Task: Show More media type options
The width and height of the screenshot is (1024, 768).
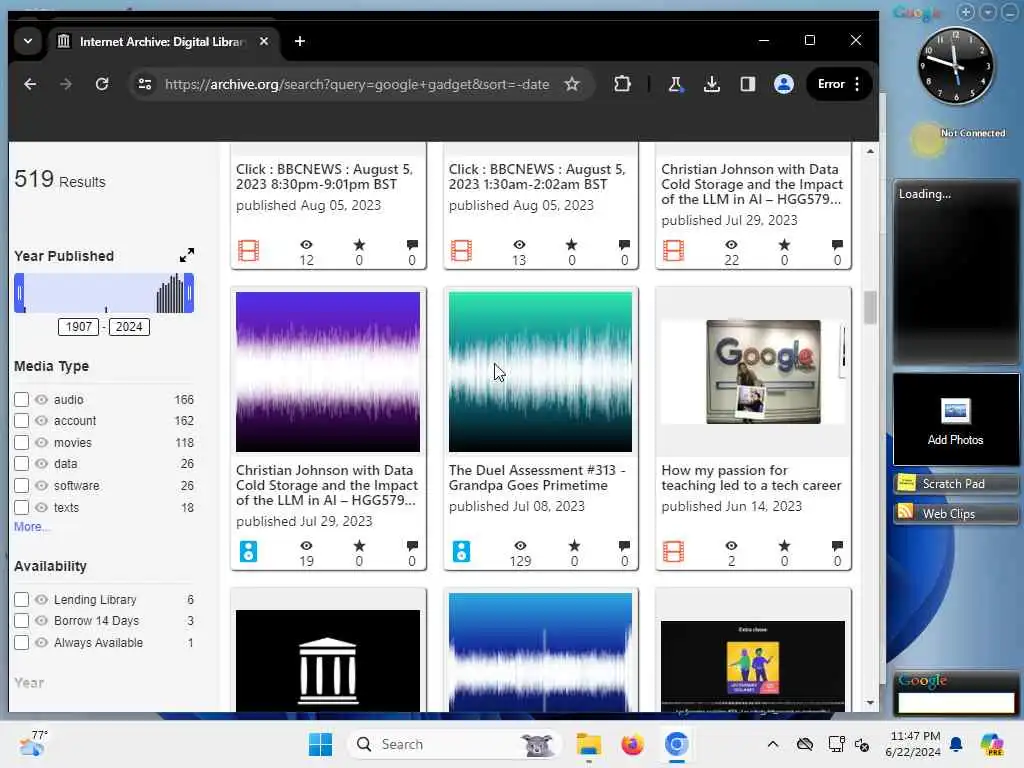Action: coord(29,526)
